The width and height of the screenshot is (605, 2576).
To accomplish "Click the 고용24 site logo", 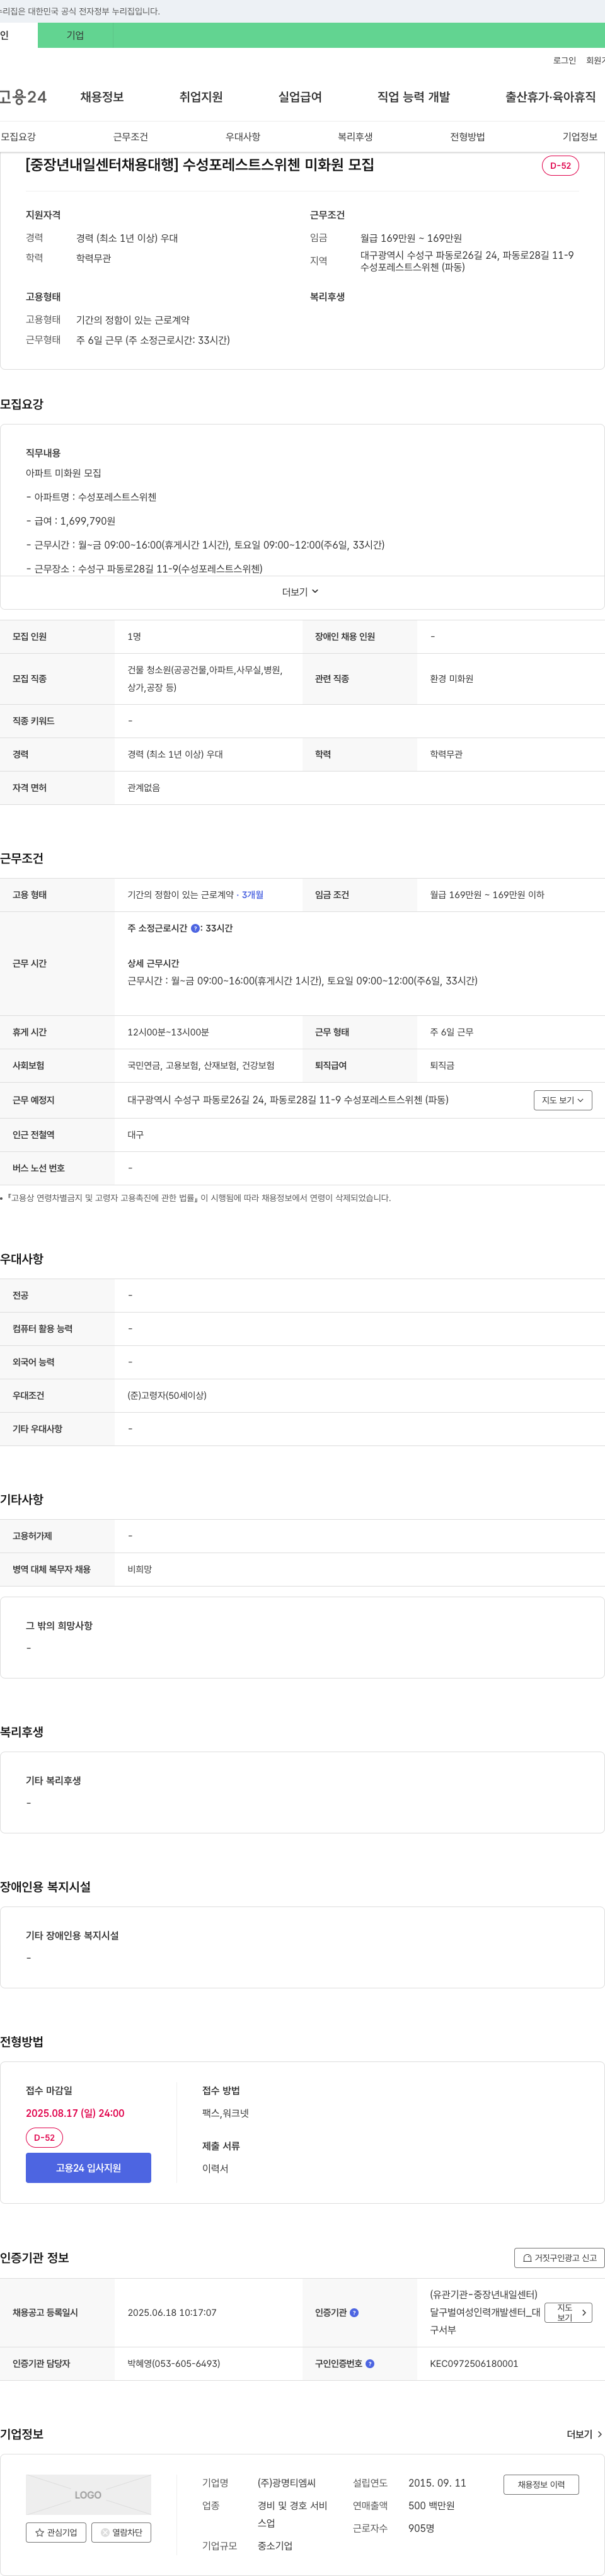I will coord(23,97).
